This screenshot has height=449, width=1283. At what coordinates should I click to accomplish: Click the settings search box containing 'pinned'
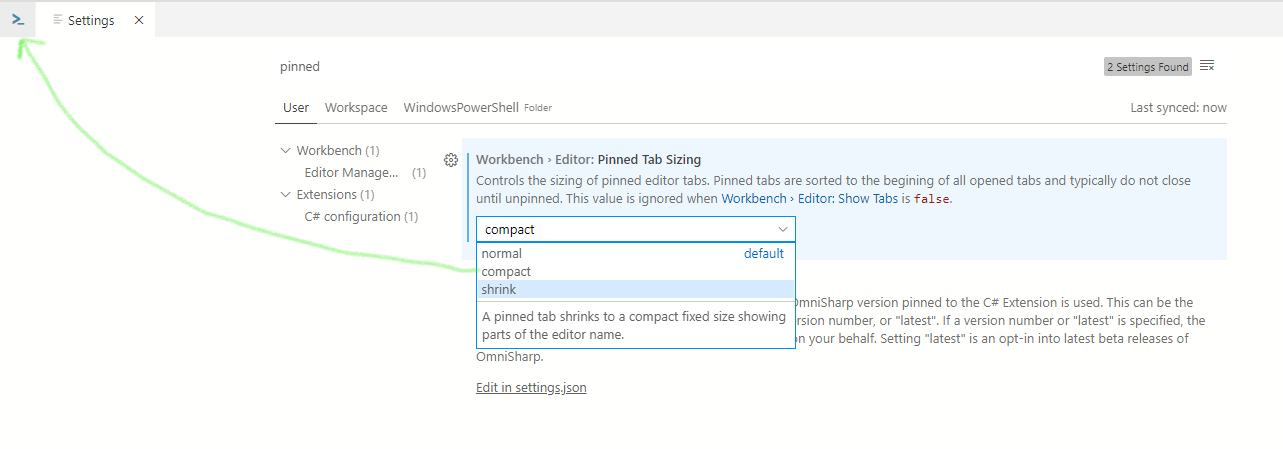tap(680, 67)
